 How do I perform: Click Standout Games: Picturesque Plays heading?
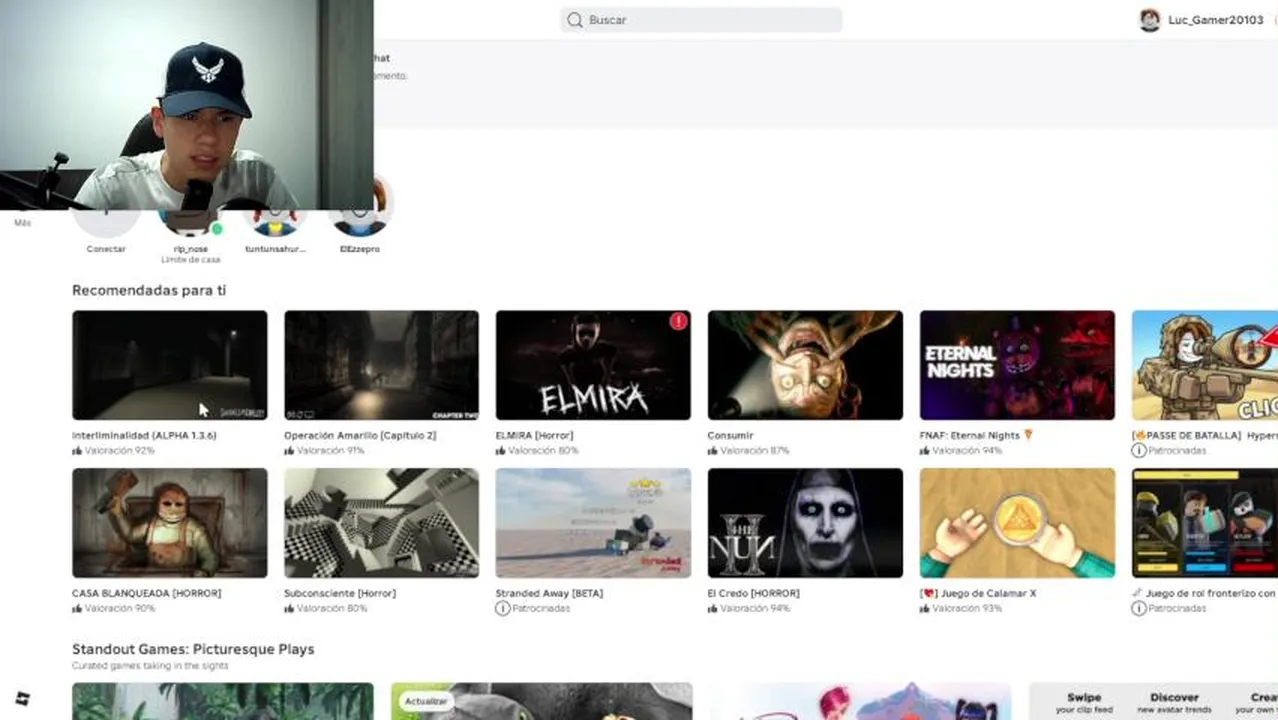tap(193, 649)
